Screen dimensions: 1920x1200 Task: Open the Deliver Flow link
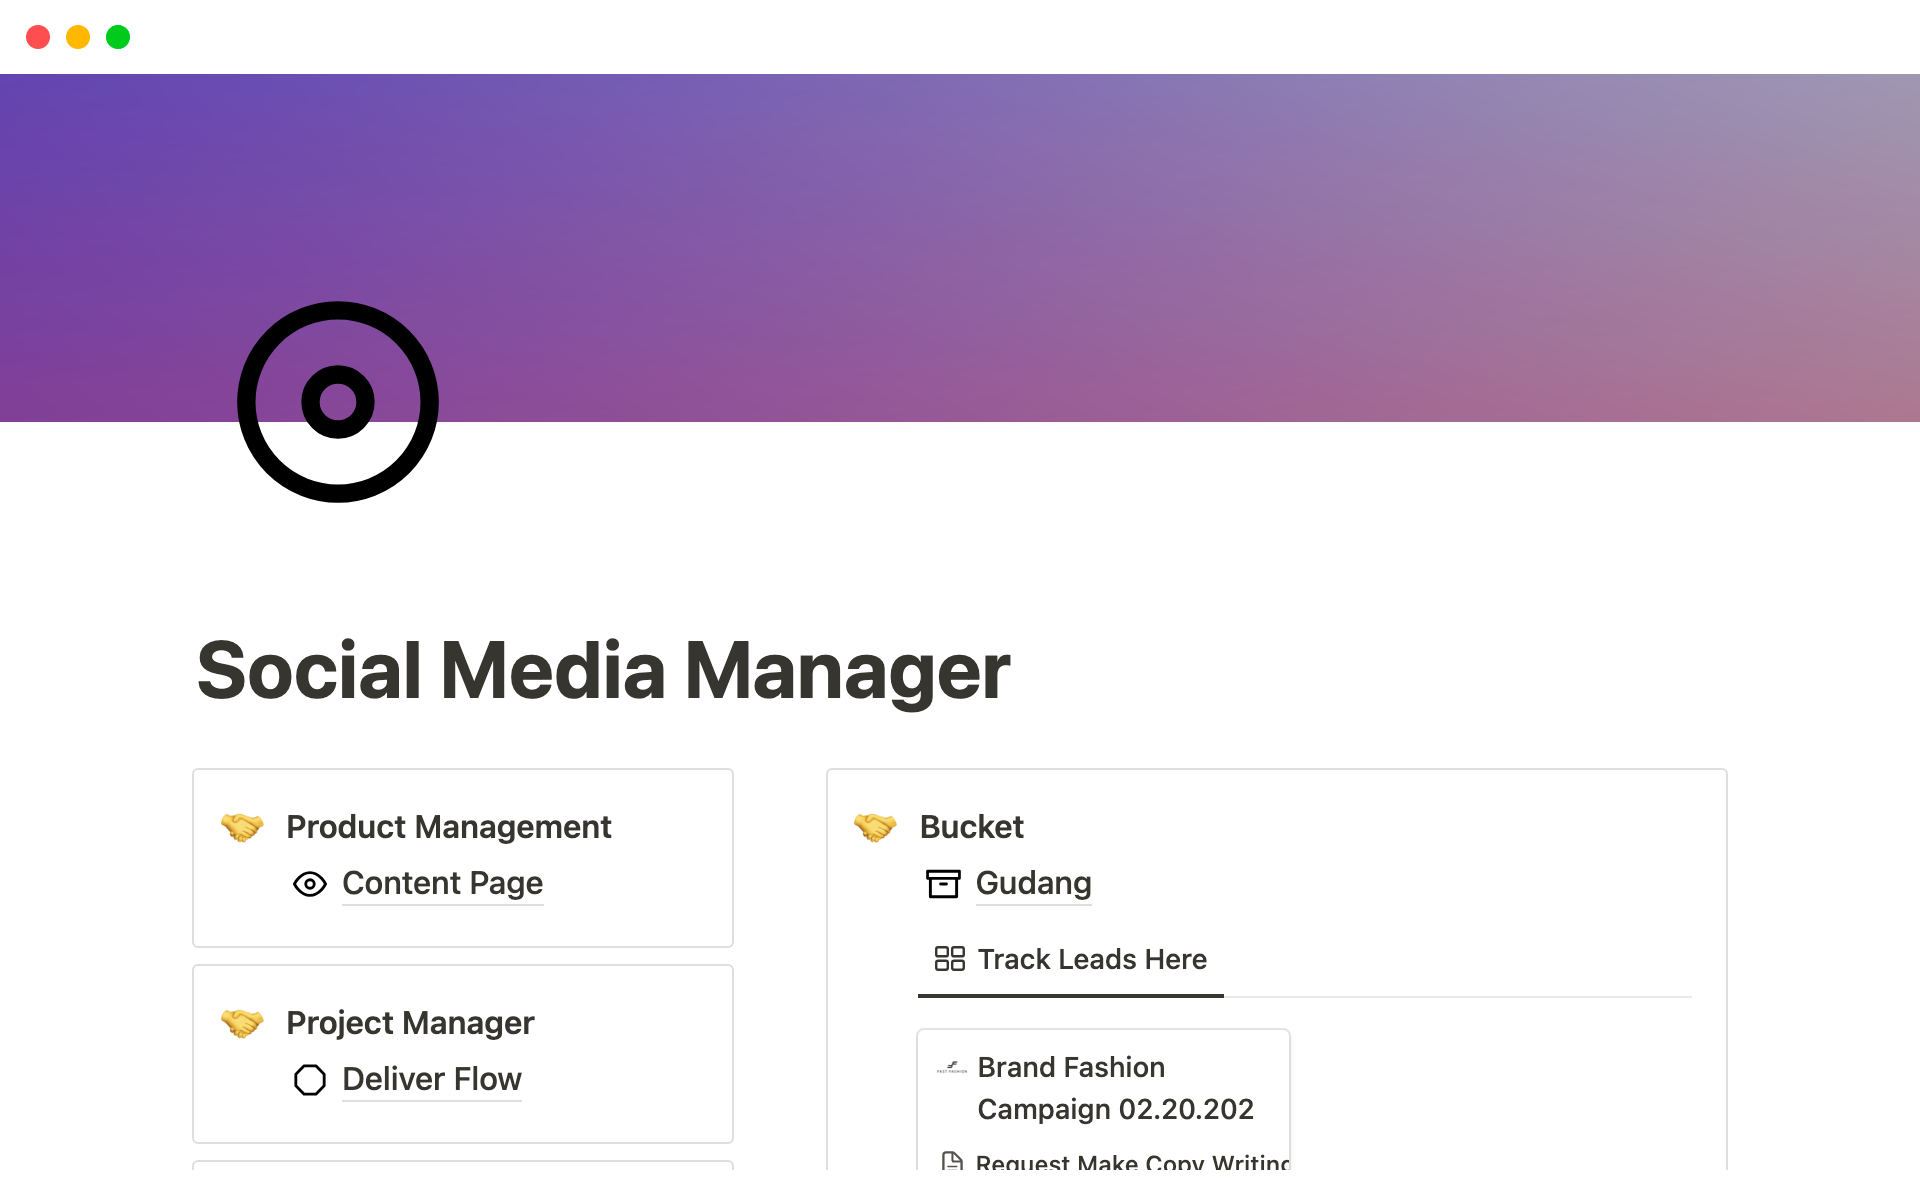(x=432, y=1080)
